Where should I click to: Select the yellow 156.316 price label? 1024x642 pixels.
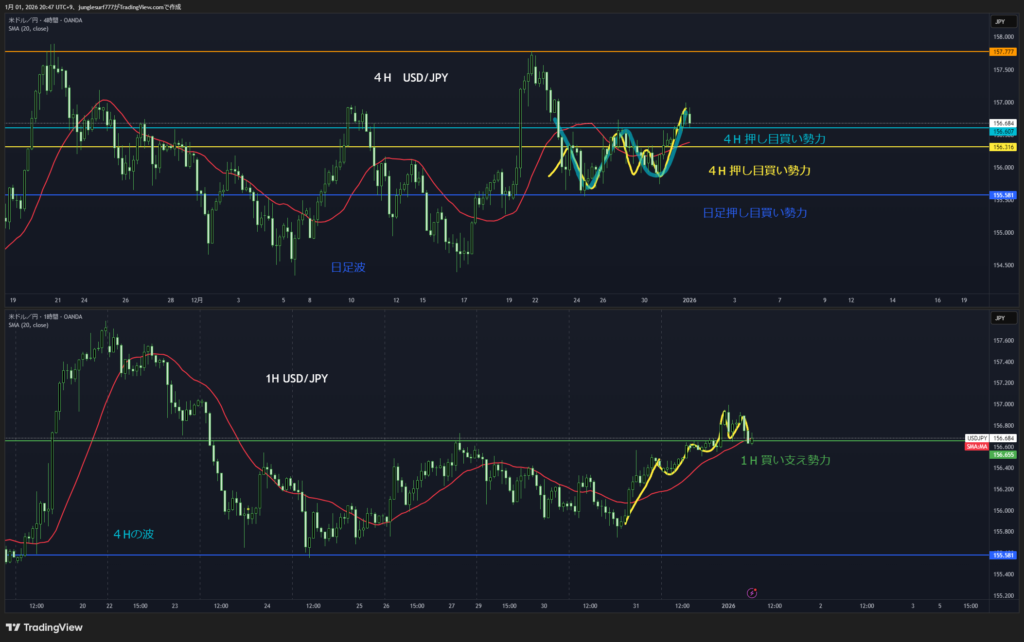coord(1001,147)
